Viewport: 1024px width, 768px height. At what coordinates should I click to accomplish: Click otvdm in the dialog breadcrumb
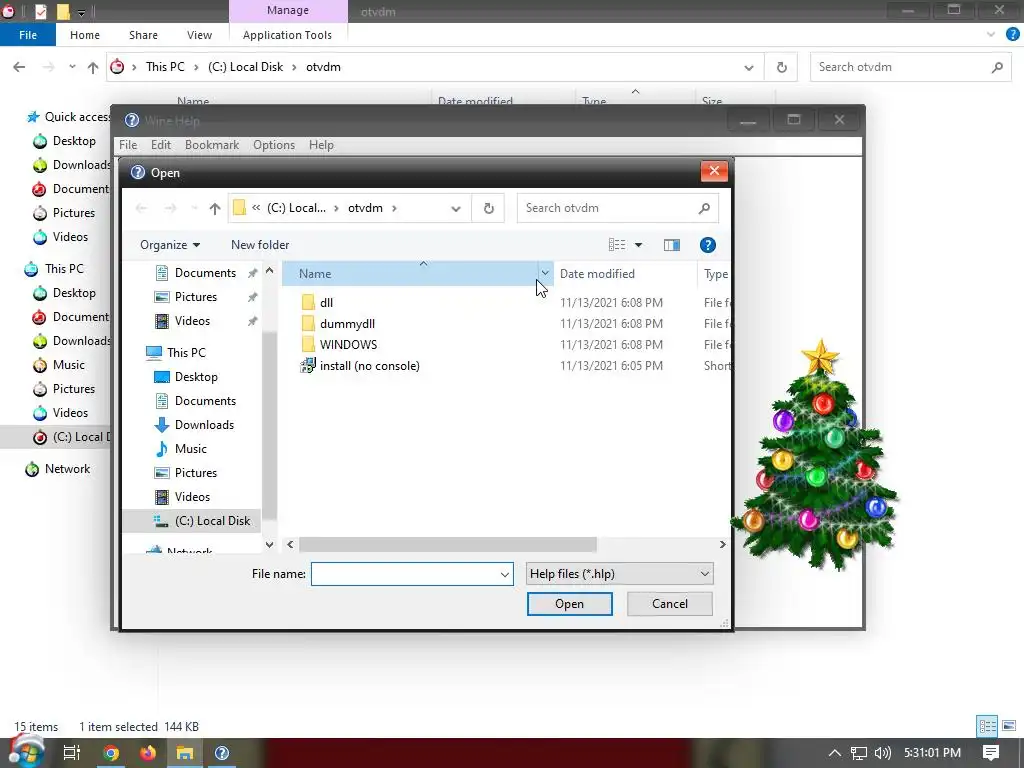[365, 208]
